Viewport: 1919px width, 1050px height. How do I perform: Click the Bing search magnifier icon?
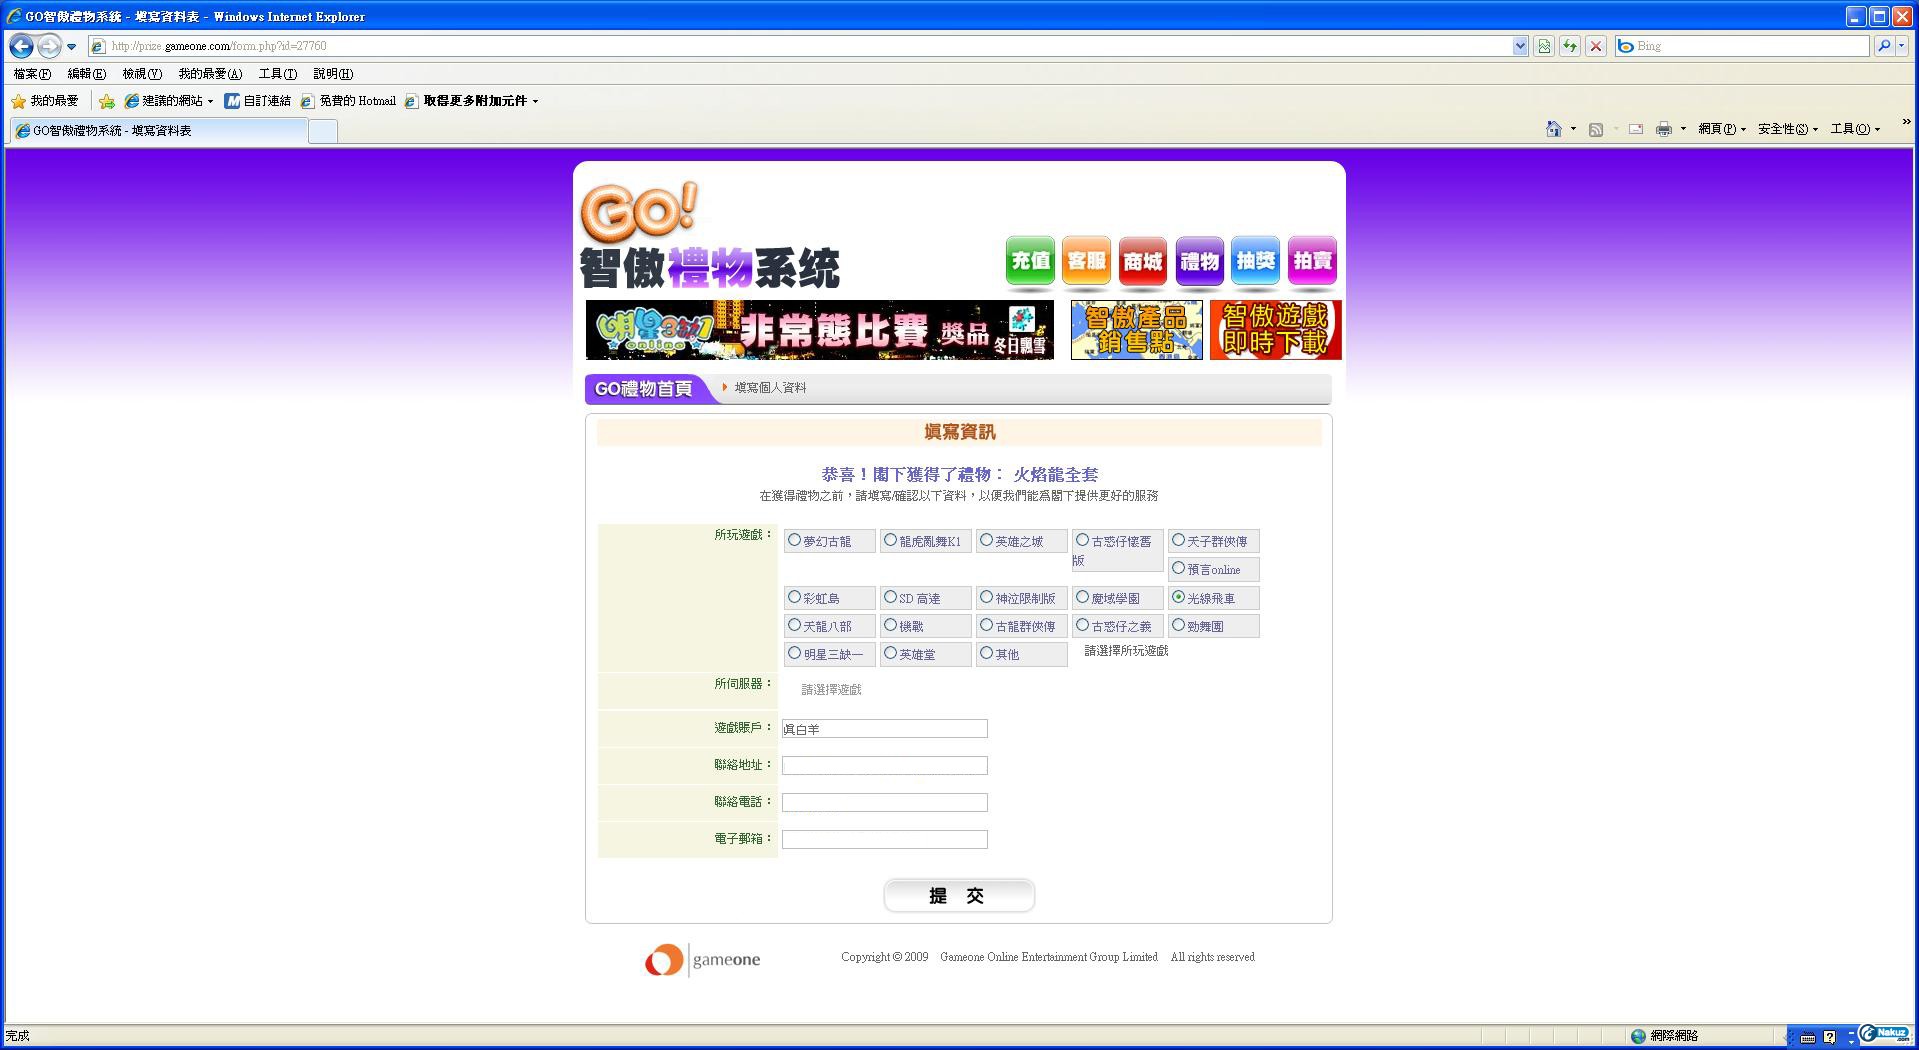coord(1883,46)
